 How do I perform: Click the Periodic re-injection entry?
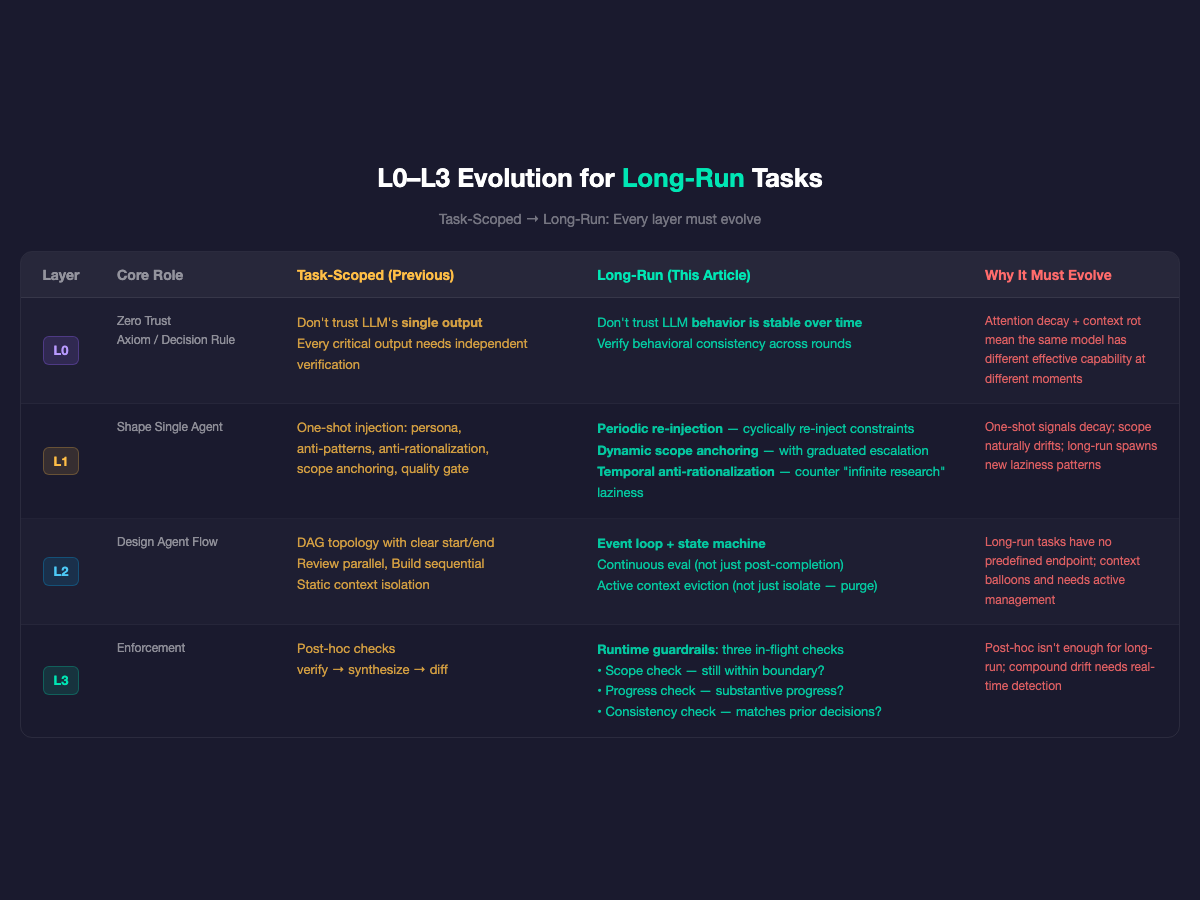[x=666, y=429]
